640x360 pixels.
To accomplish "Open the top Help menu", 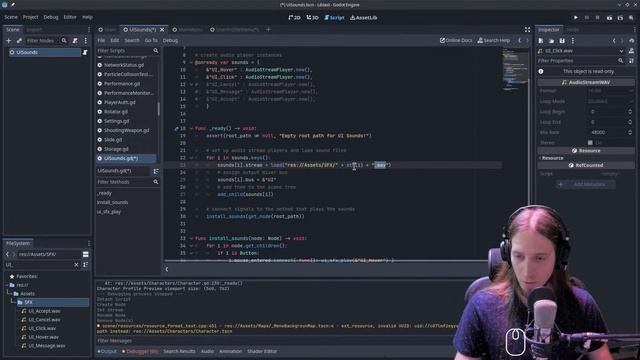I will [87, 17].
